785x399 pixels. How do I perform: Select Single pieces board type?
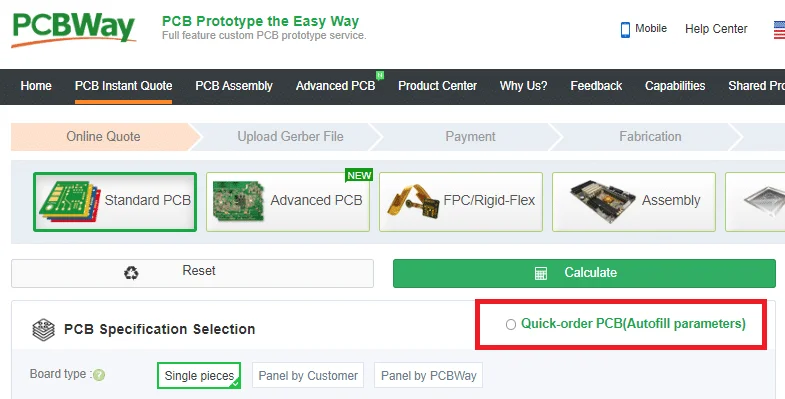point(199,375)
